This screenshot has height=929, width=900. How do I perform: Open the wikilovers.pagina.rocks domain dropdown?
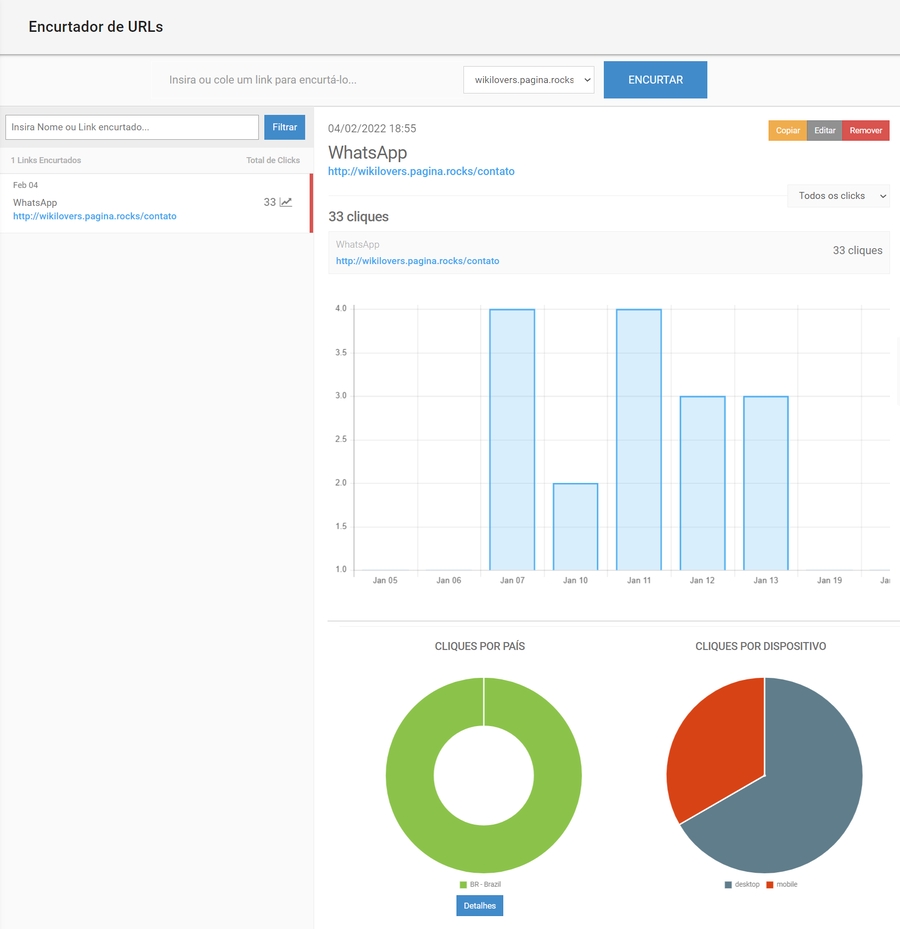pyautogui.click(x=528, y=80)
